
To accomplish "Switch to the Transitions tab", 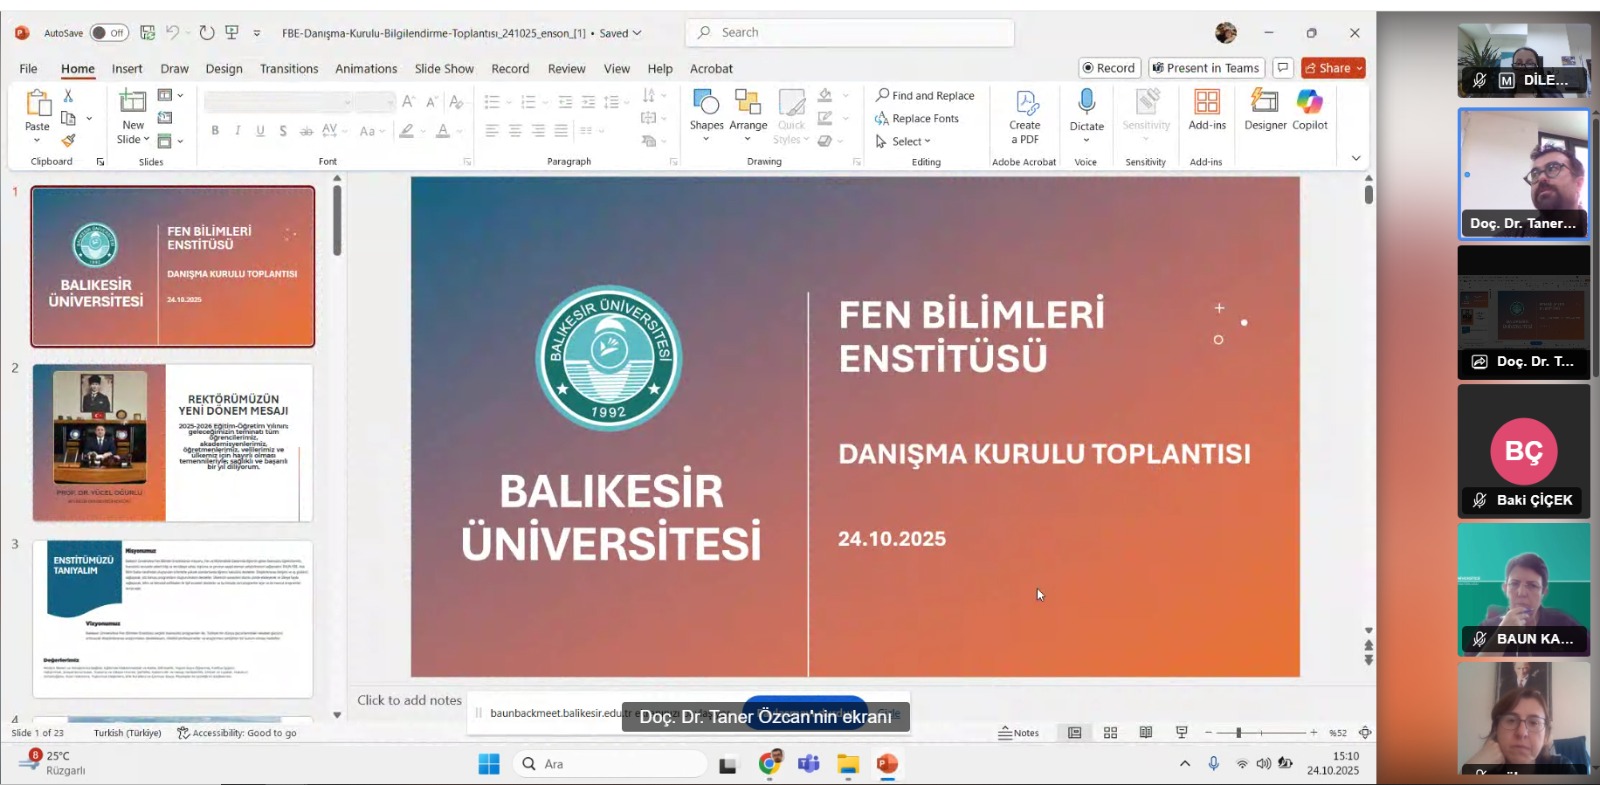I will (289, 68).
